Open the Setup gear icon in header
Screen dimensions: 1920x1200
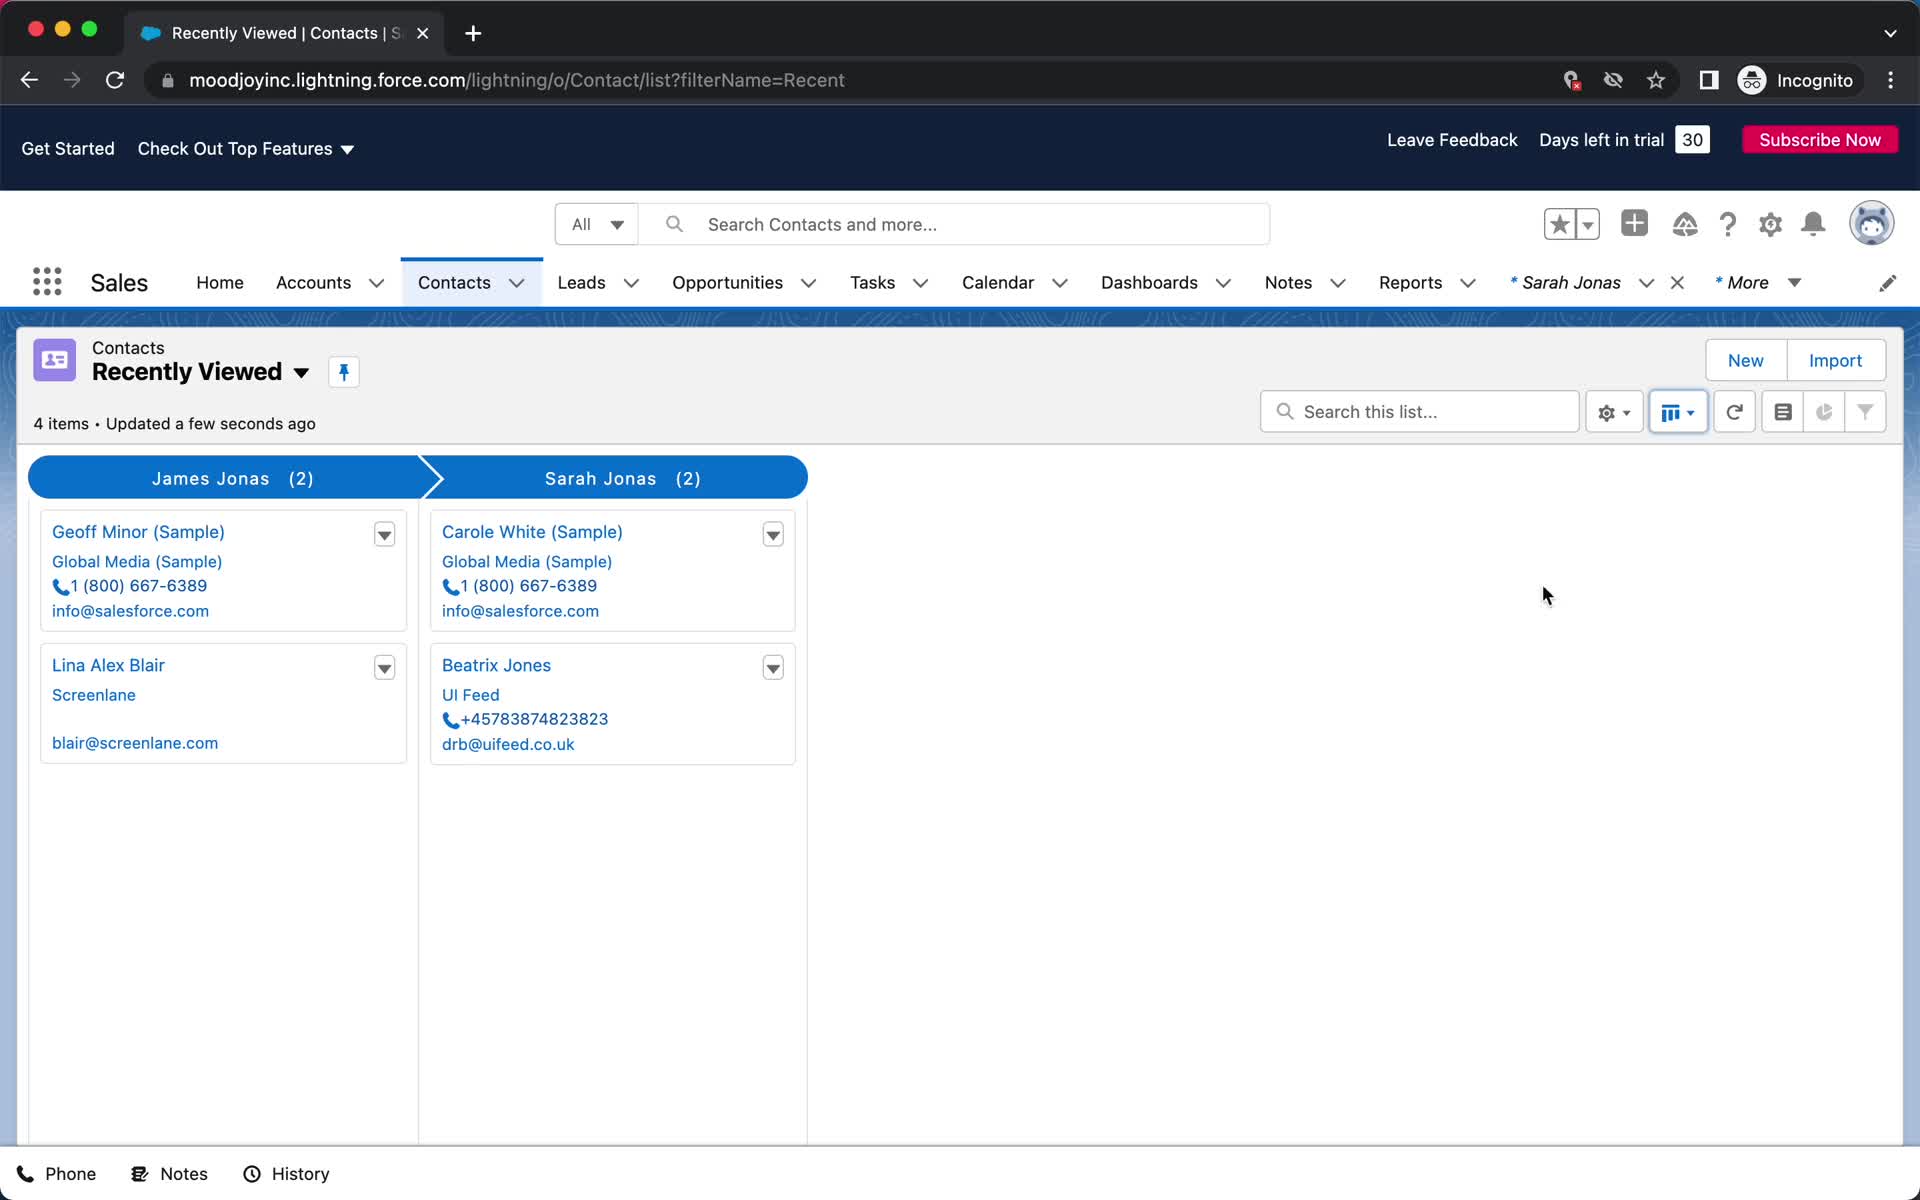point(1770,224)
